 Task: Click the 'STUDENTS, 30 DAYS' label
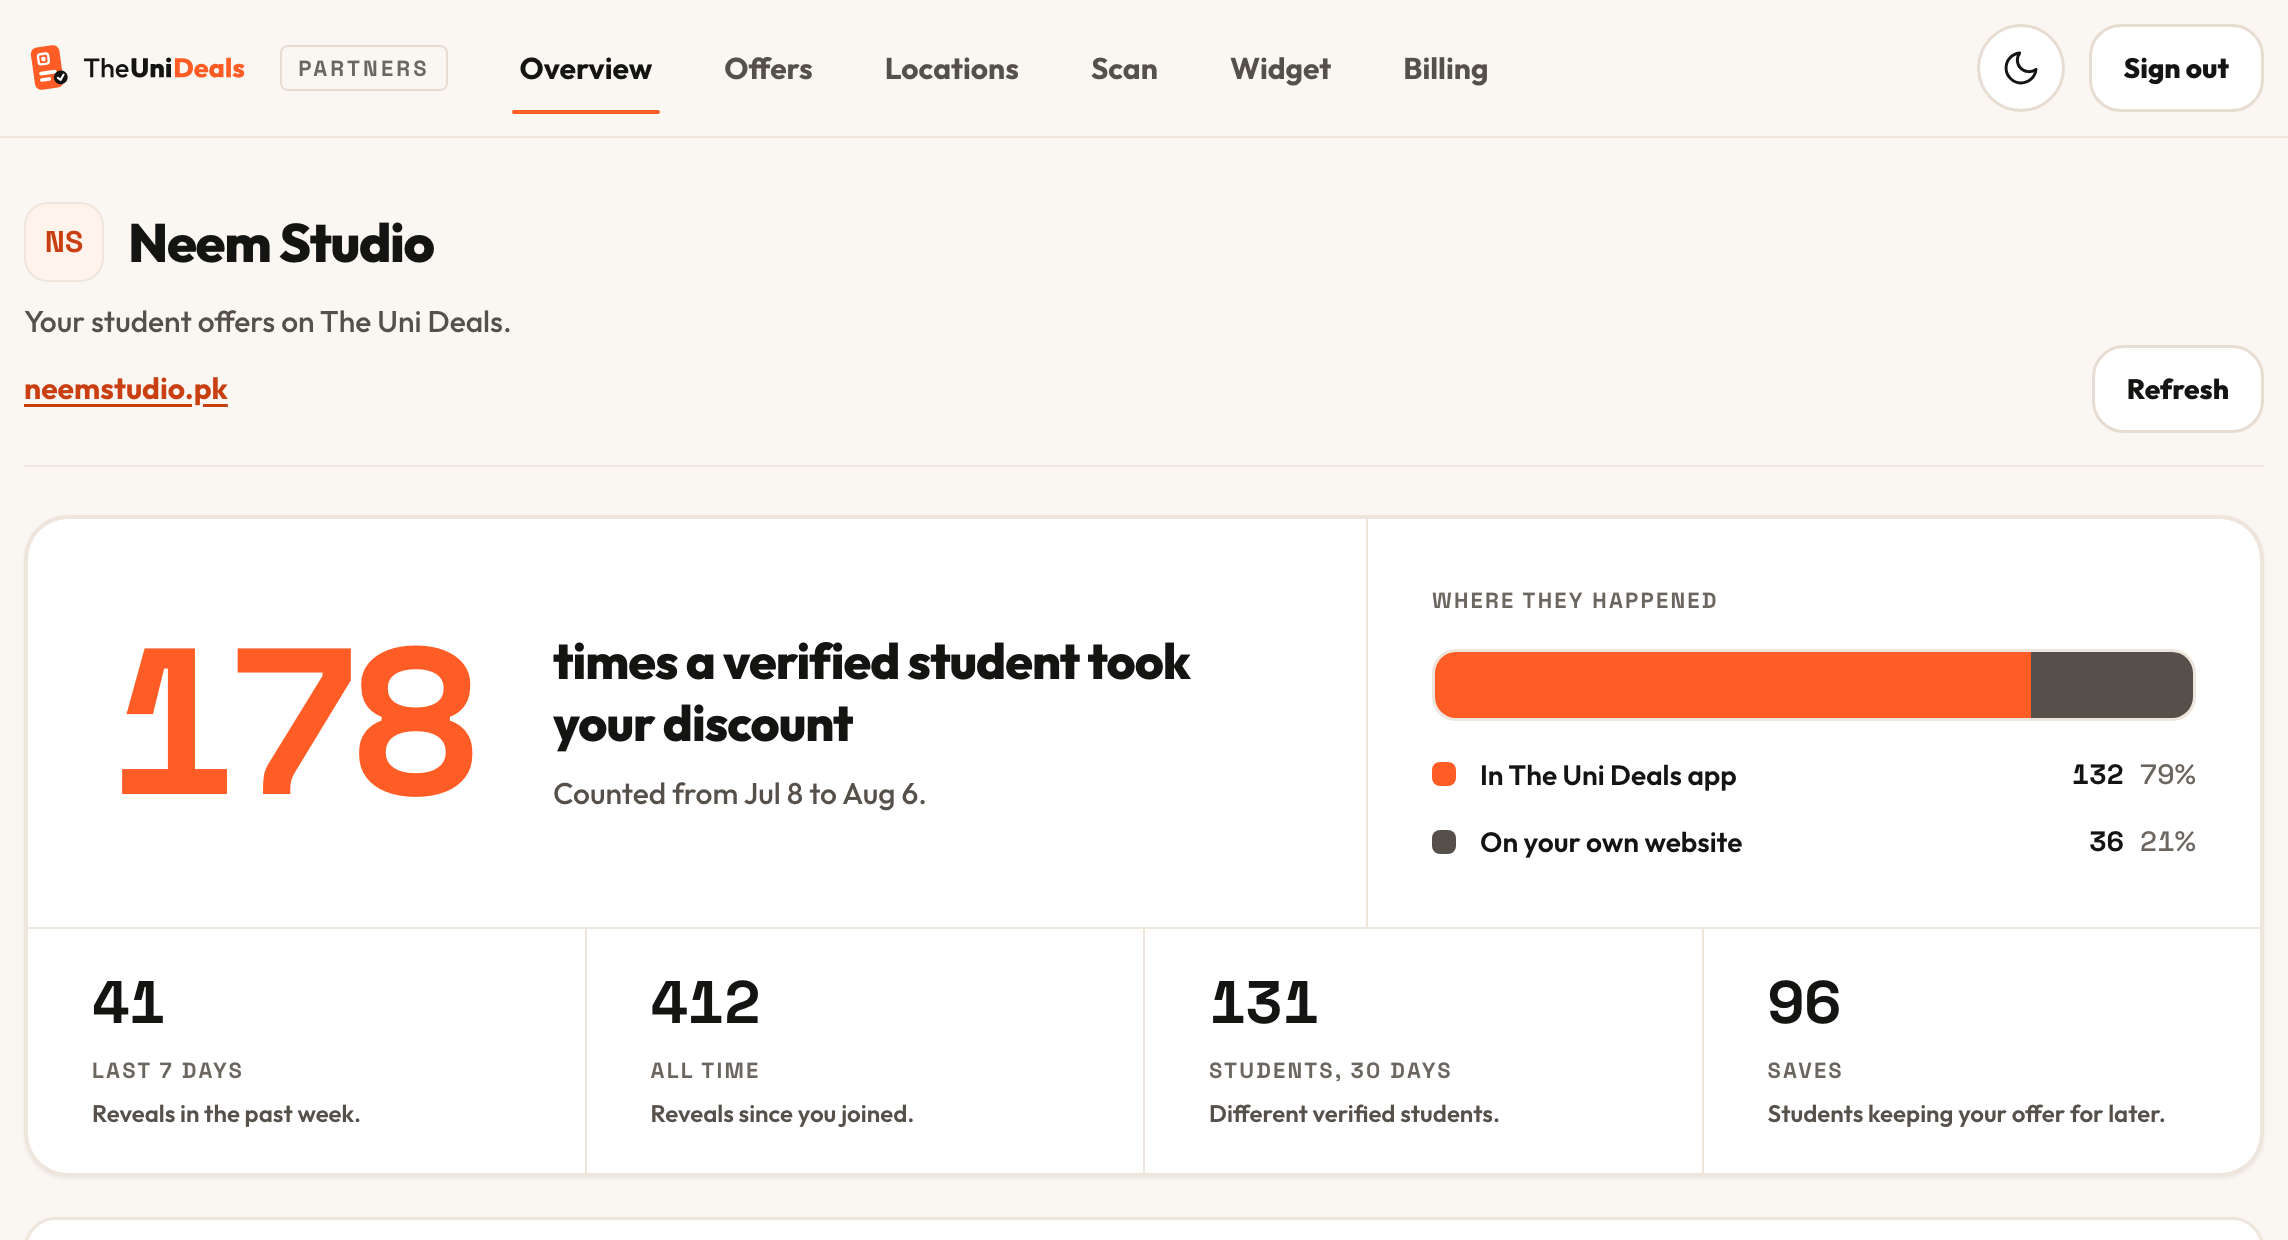pyautogui.click(x=1330, y=1071)
